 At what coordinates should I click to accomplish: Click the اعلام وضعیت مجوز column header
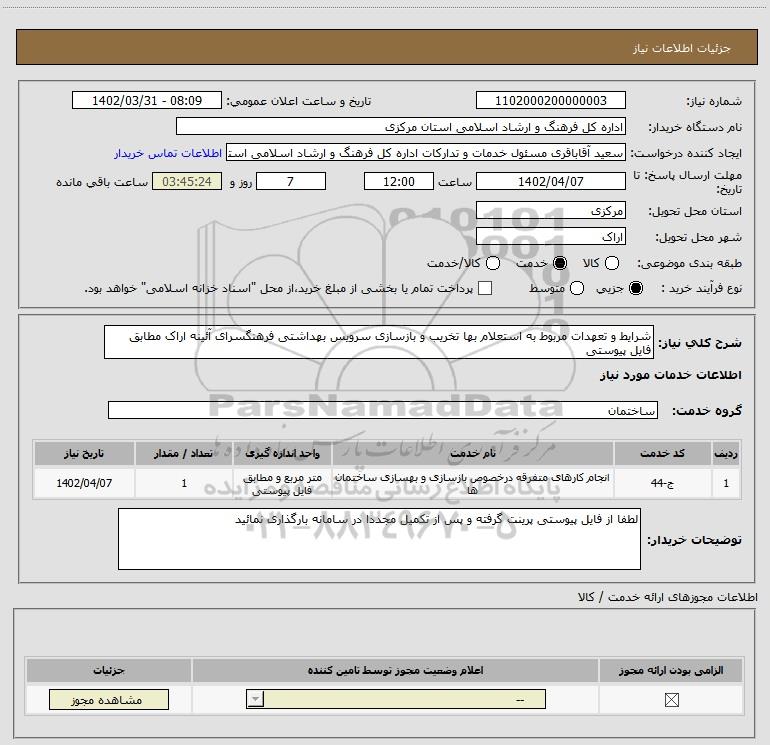(395, 670)
